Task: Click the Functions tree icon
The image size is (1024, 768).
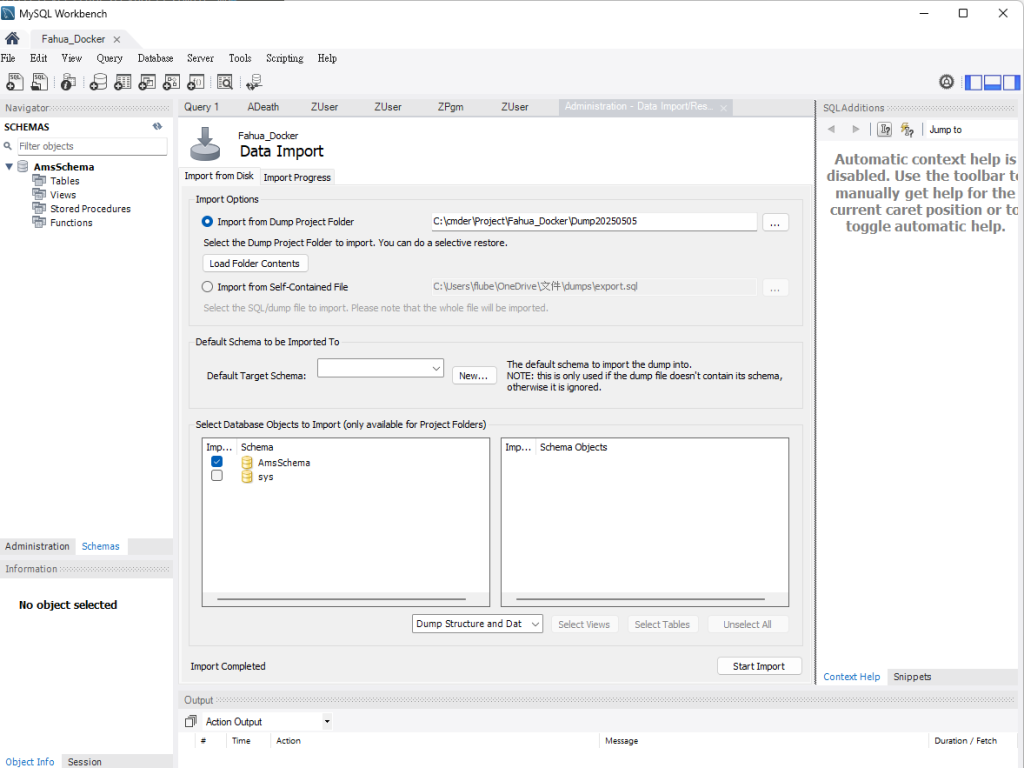Action: 39,223
